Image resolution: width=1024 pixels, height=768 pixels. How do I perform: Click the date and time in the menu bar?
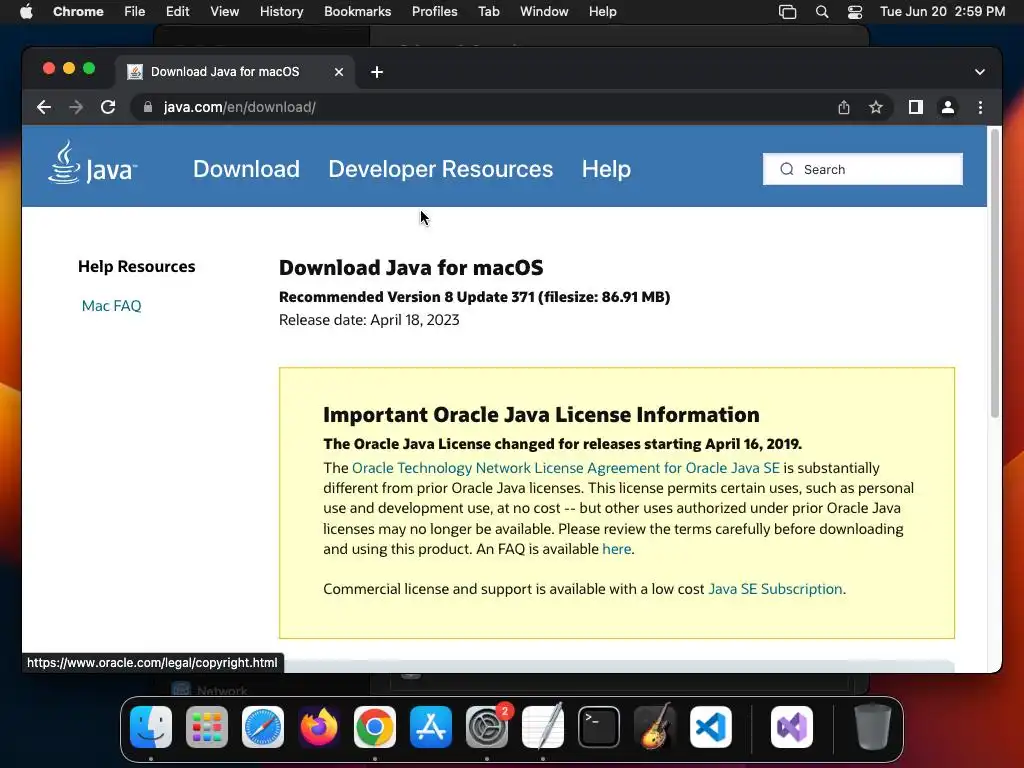tap(942, 12)
